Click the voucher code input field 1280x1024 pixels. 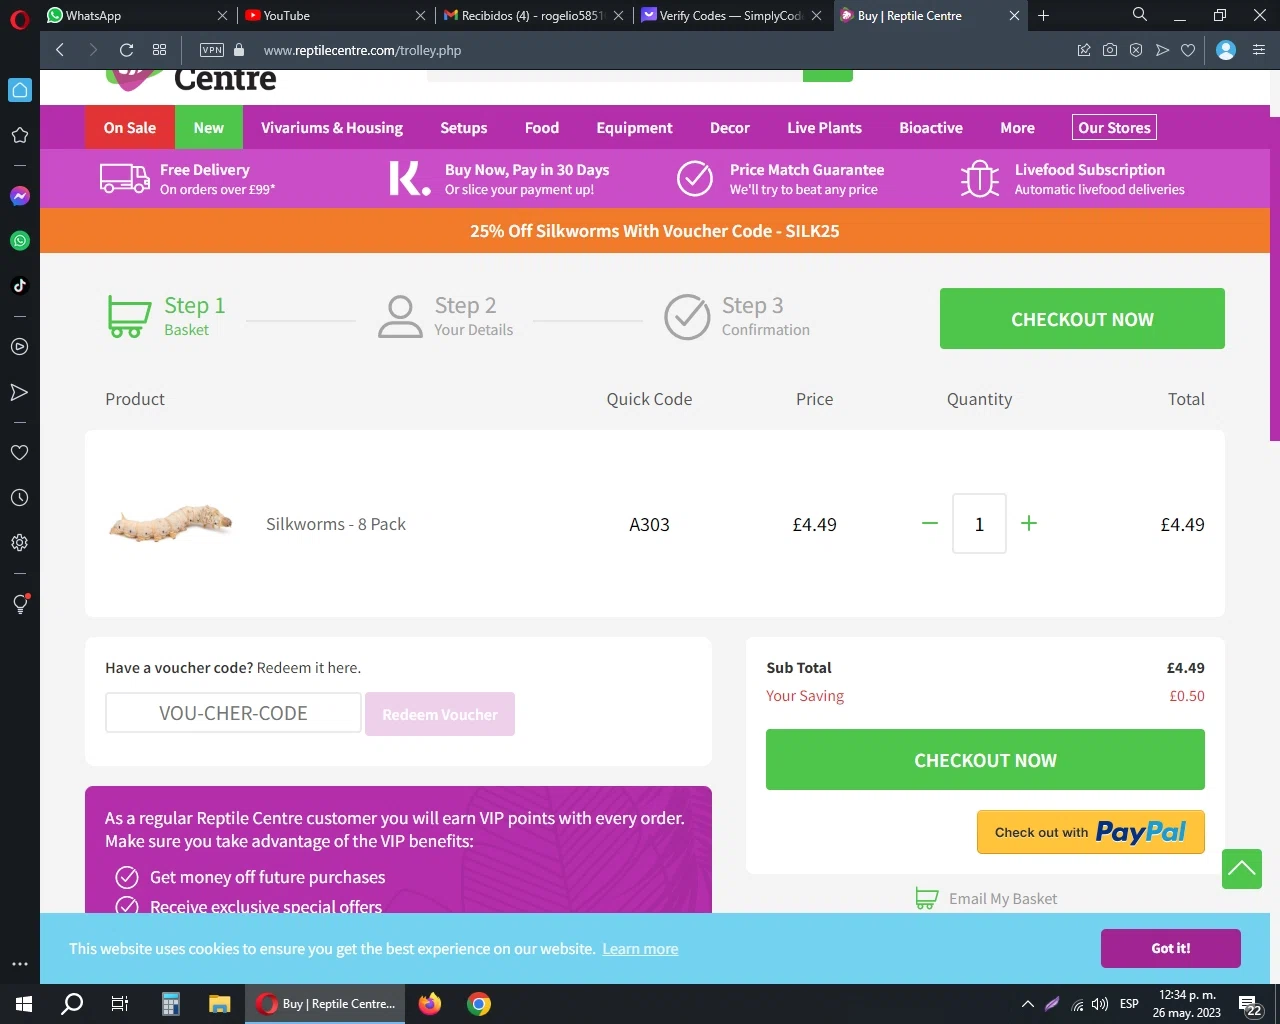point(233,713)
